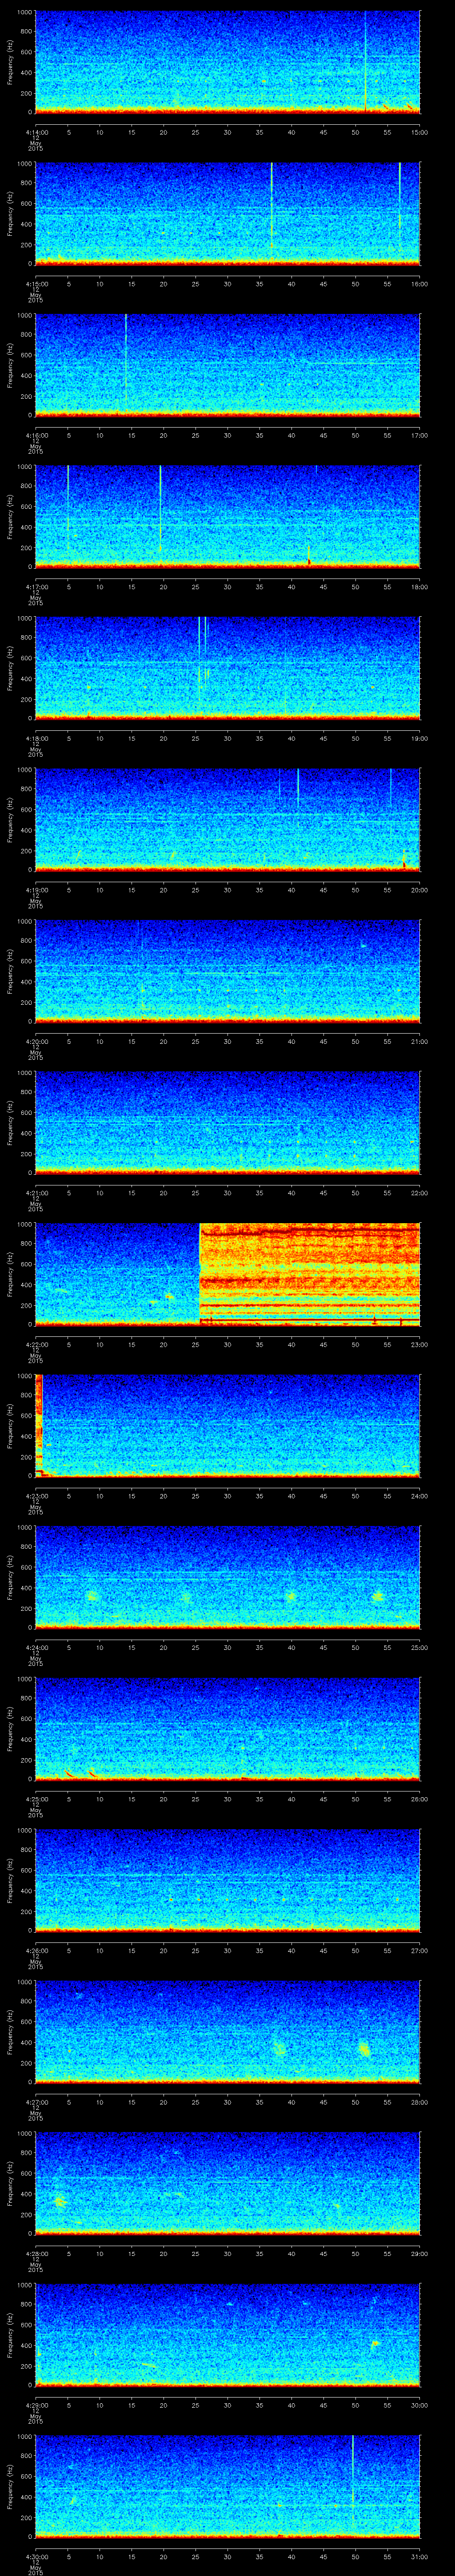Click the '17:00' end time label
The height and width of the screenshot is (2576, 455).
pyautogui.click(x=419, y=435)
